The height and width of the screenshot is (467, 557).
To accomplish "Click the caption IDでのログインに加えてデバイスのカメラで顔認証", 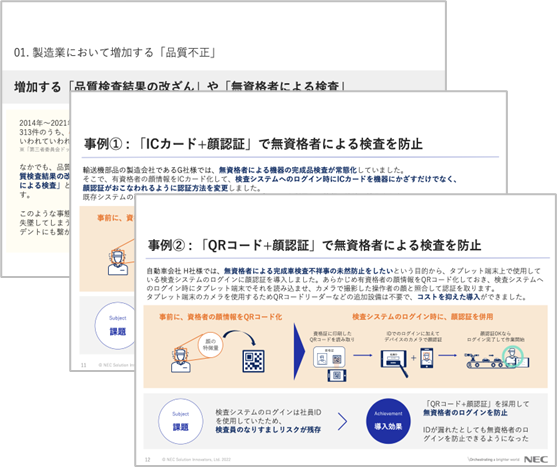I will click(413, 336).
